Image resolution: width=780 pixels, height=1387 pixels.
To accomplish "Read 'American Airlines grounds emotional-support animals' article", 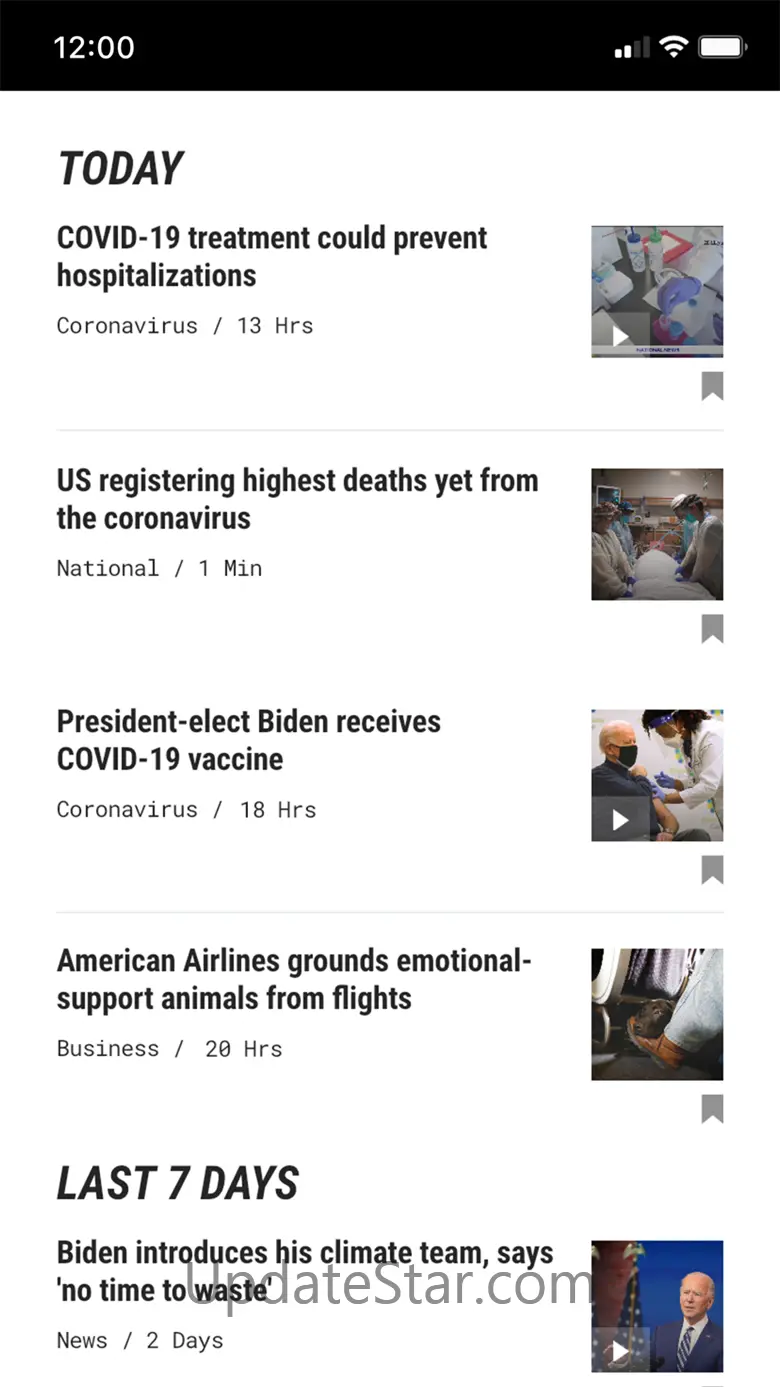I will pos(294,979).
